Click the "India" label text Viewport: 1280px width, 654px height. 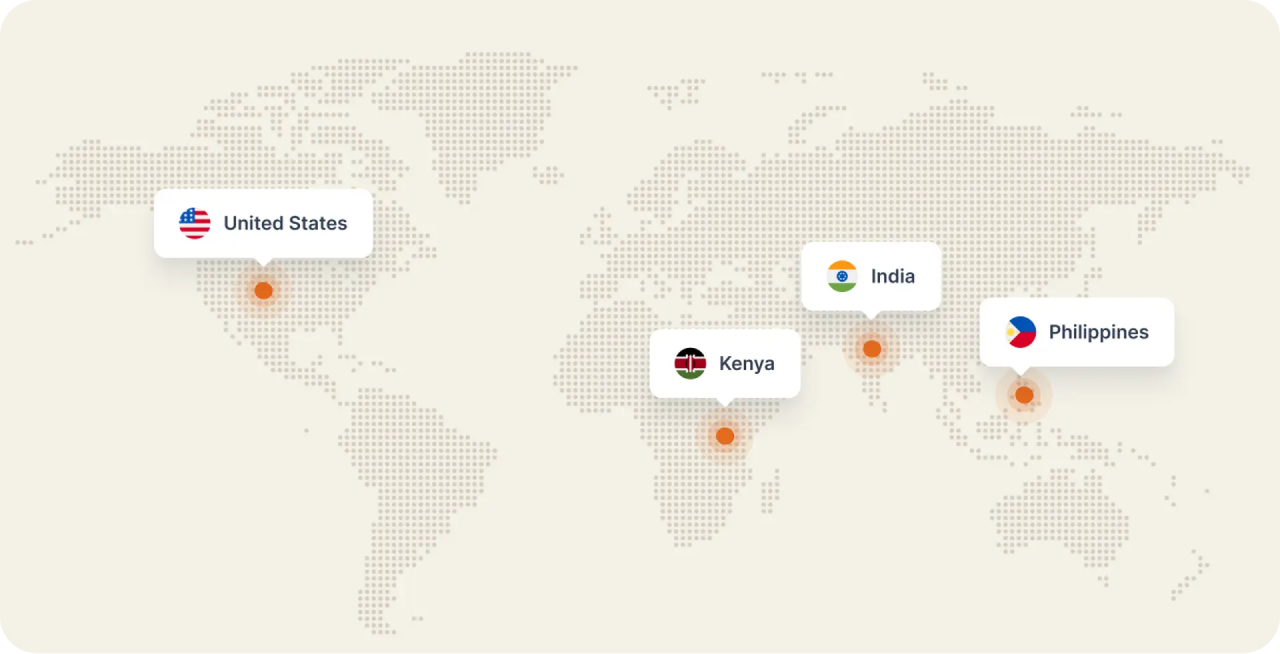[x=892, y=276]
